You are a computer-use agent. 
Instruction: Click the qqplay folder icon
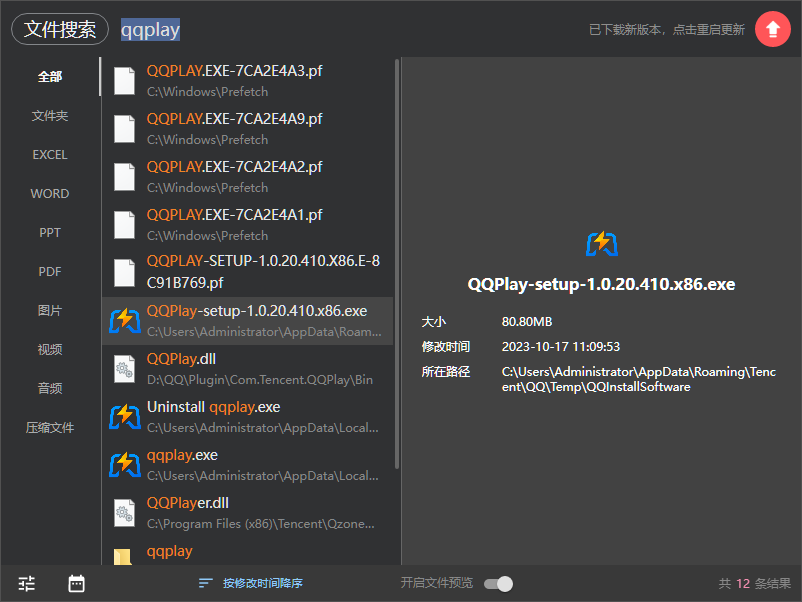[x=123, y=556]
